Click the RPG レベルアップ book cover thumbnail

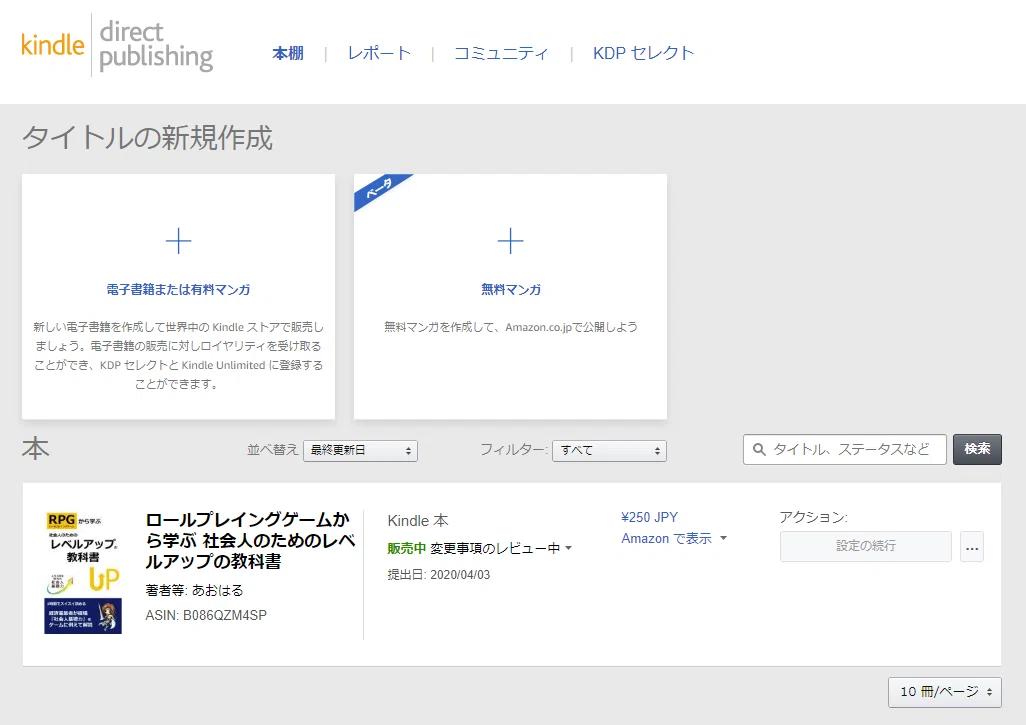click(83, 573)
